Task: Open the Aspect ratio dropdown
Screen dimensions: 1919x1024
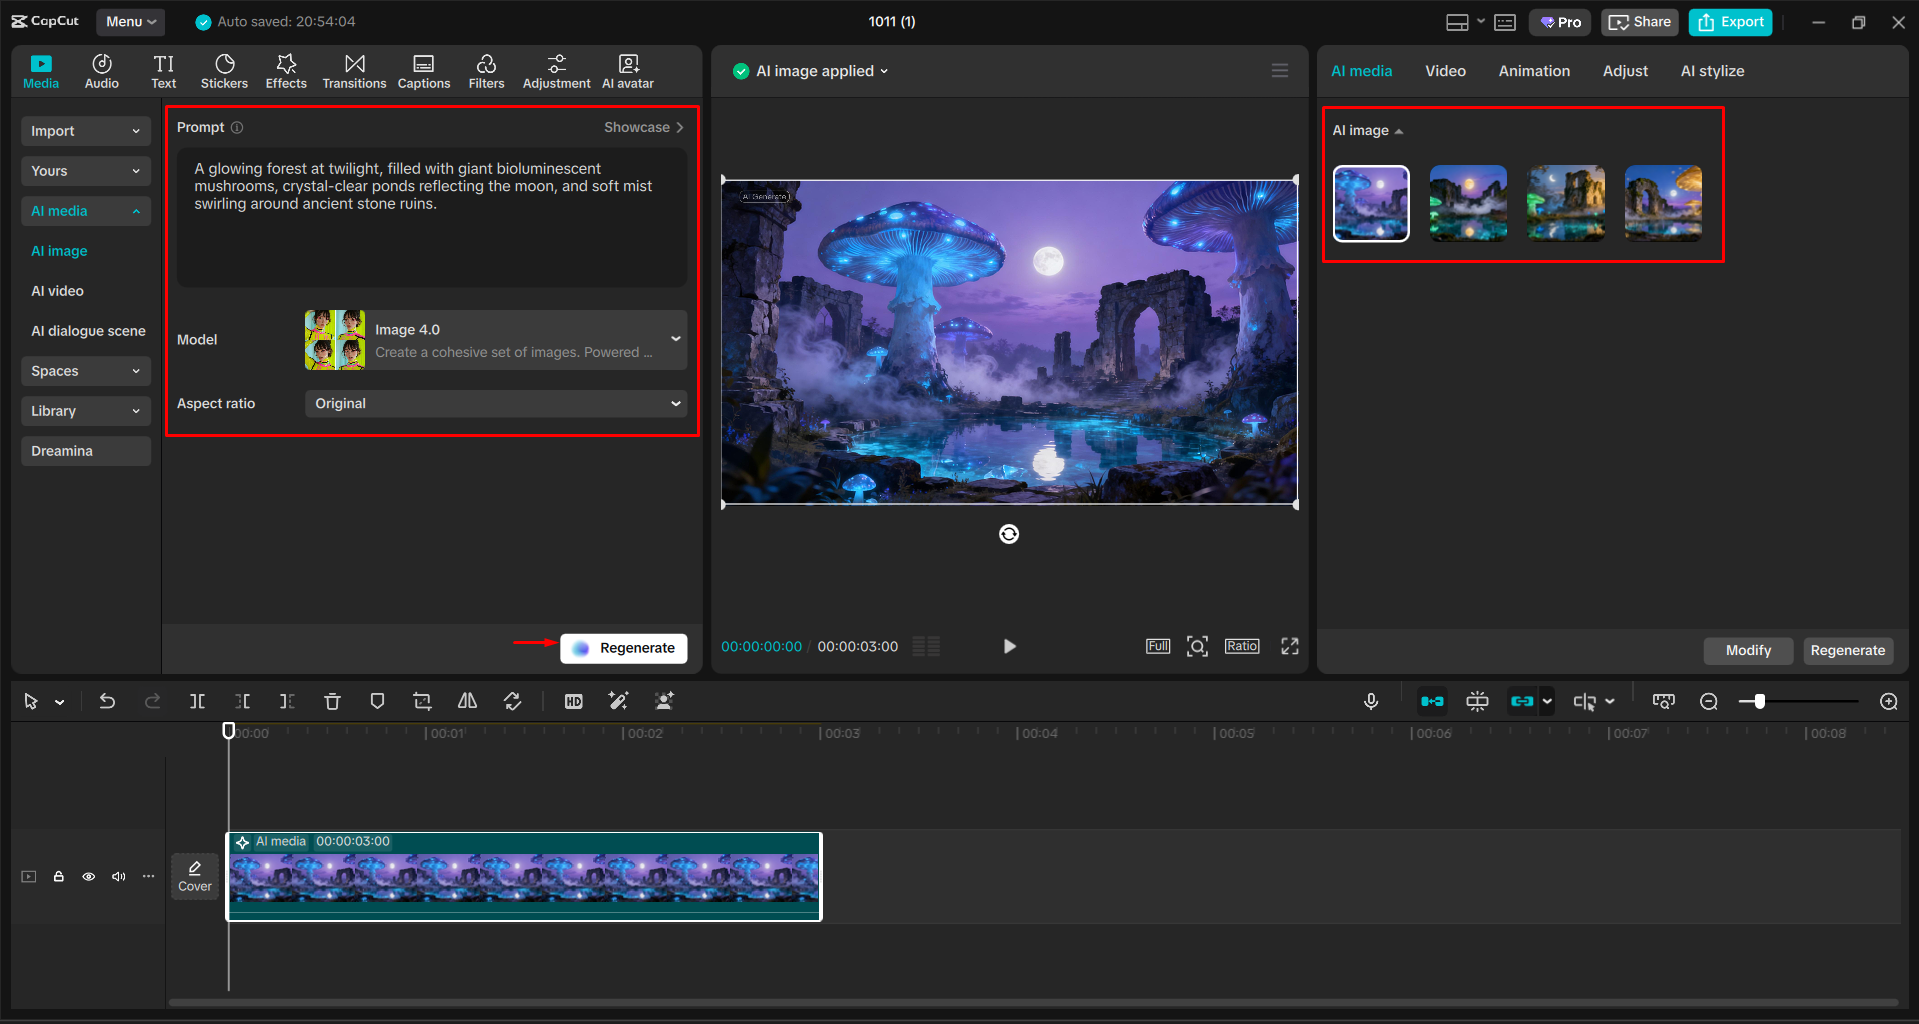Action: (x=495, y=404)
